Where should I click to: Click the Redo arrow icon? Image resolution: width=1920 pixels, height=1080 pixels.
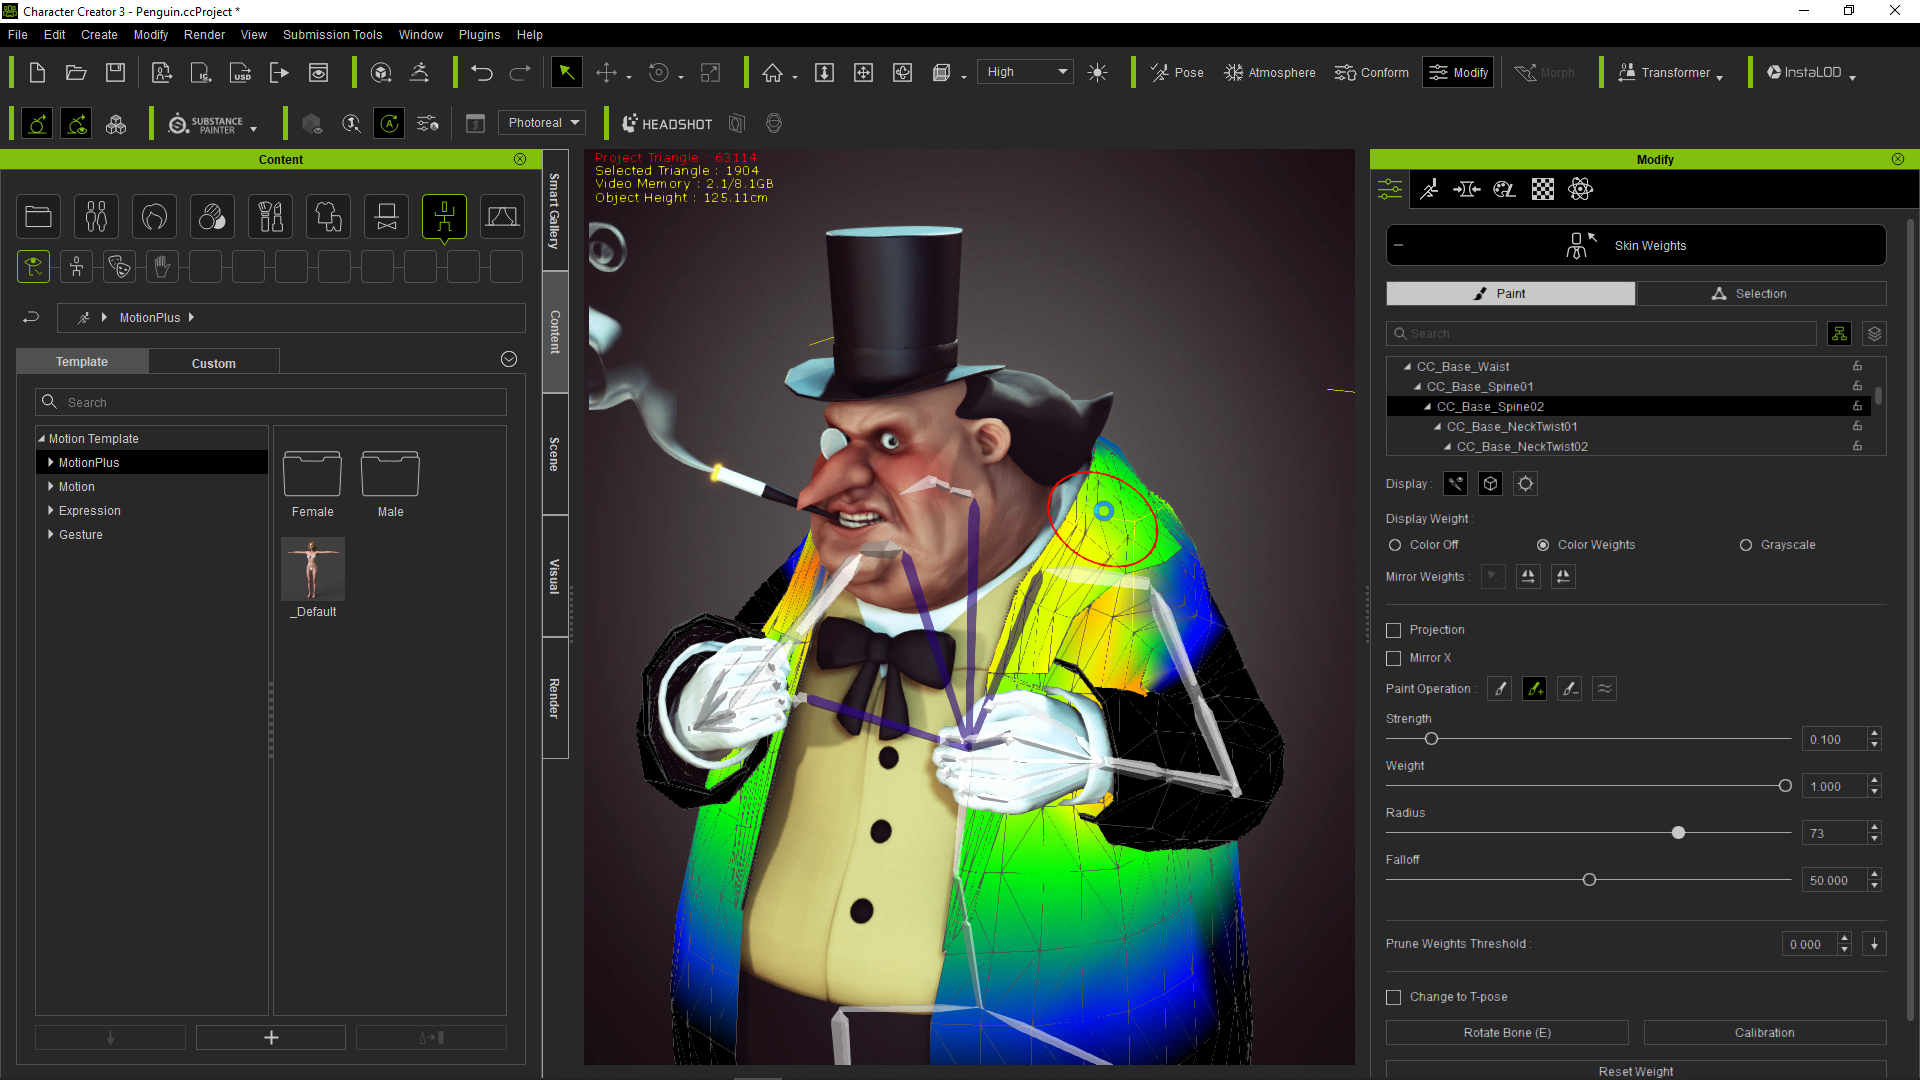point(520,72)
